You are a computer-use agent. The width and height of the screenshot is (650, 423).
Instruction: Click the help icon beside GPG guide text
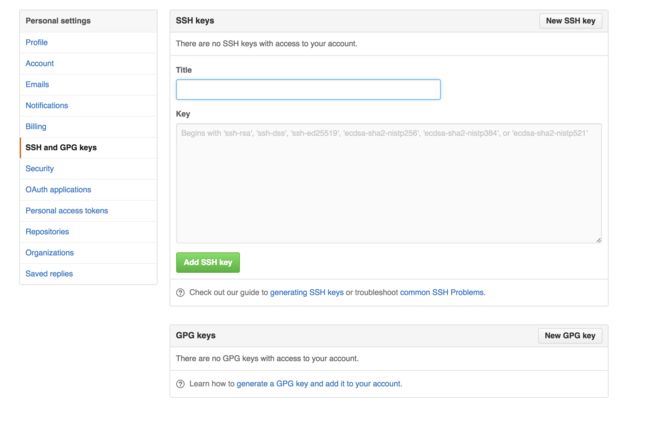(x=180, y=384)
